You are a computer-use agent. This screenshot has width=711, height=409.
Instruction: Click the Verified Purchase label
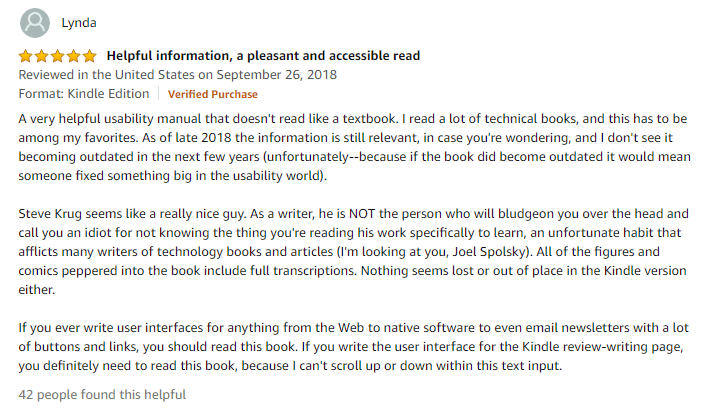213,94
